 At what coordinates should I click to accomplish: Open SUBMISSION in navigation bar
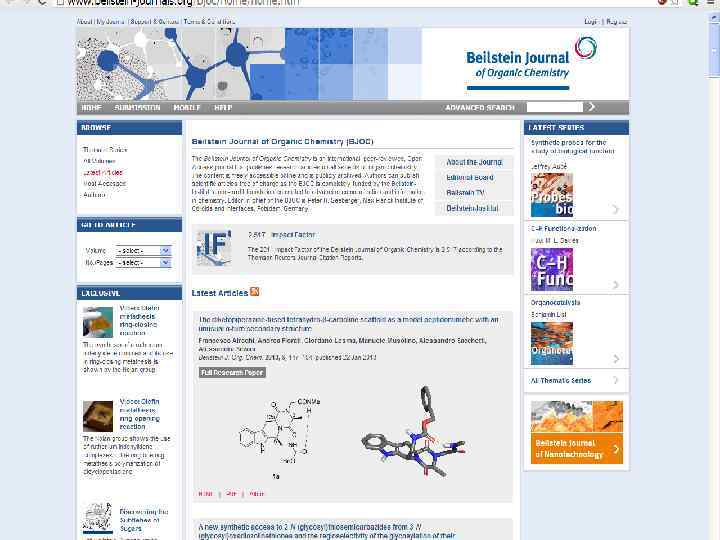tap(137, 107)
